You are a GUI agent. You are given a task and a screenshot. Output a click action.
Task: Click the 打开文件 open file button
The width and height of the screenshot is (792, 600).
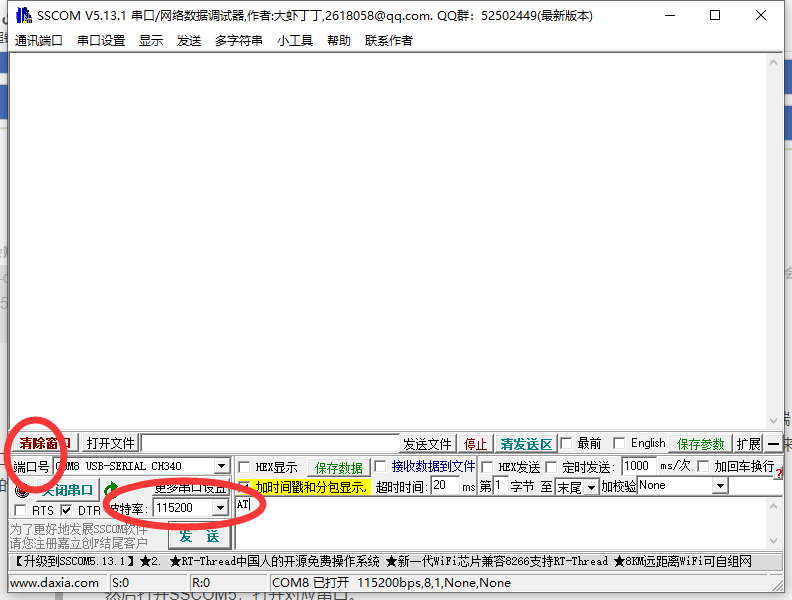pos(110,443)
